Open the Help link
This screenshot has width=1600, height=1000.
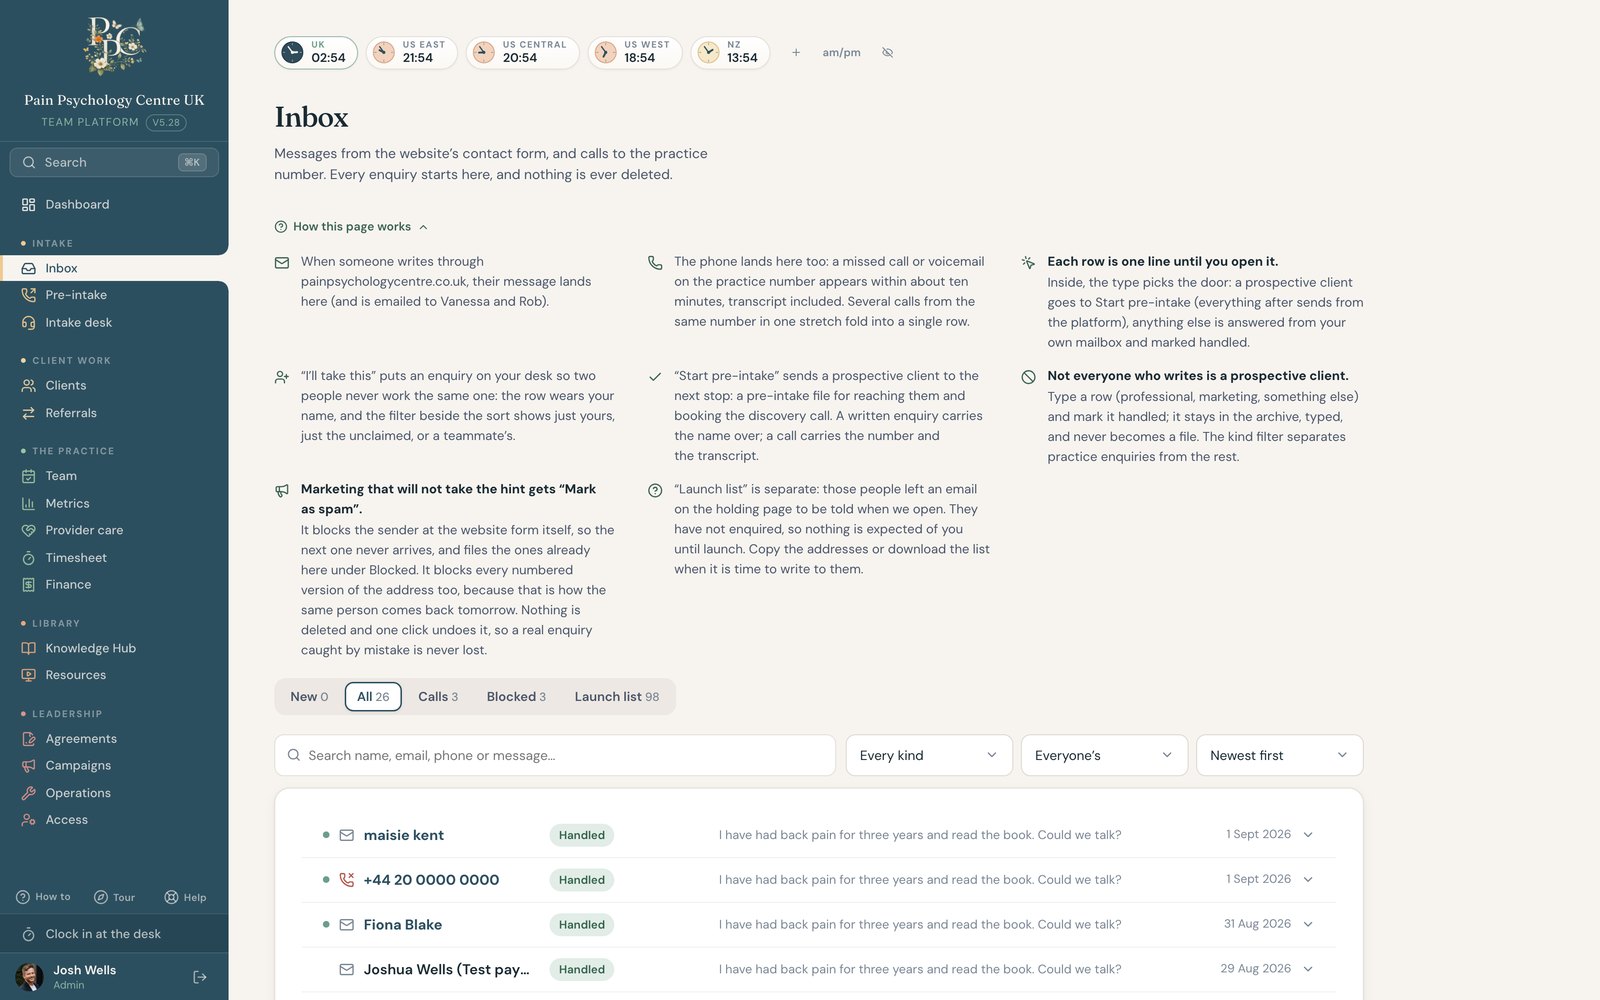(x=185, y=897)
